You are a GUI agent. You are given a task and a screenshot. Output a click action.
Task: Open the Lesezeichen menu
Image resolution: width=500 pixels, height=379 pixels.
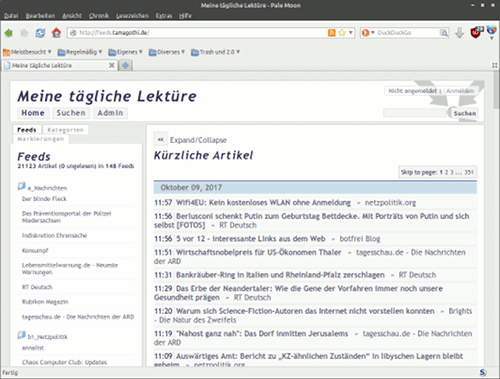click(132, 16)
